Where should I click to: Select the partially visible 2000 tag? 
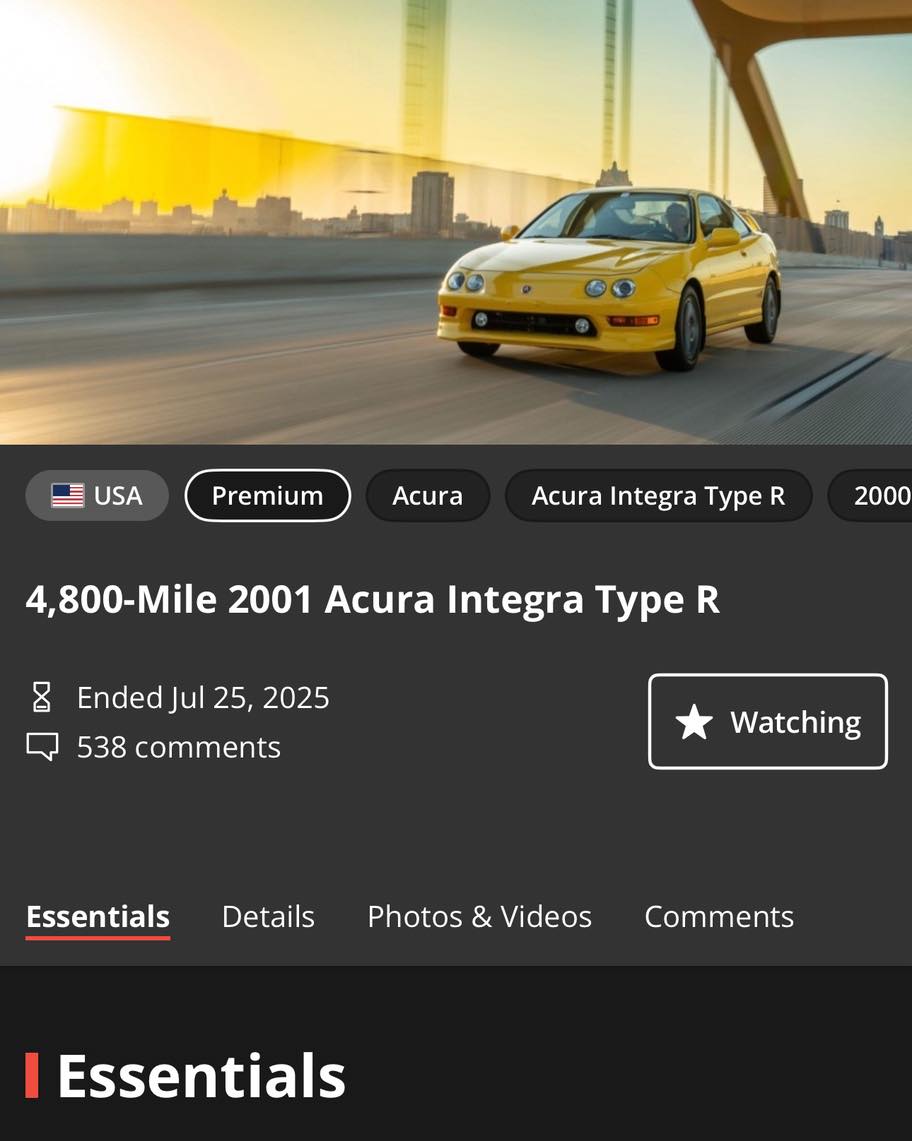(871, 496)
